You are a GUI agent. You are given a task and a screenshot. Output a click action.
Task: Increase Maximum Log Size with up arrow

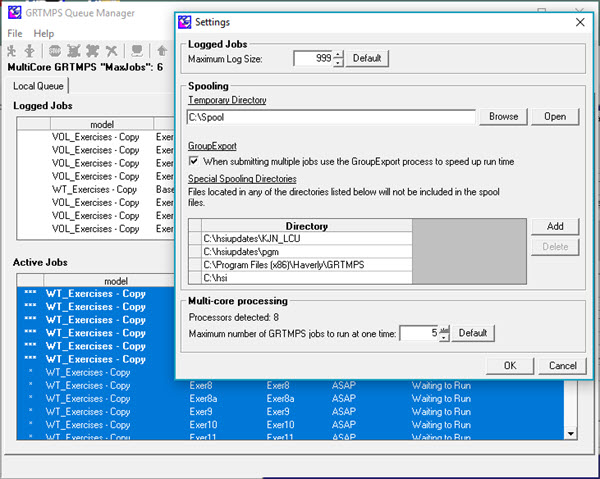pos(338,54)
